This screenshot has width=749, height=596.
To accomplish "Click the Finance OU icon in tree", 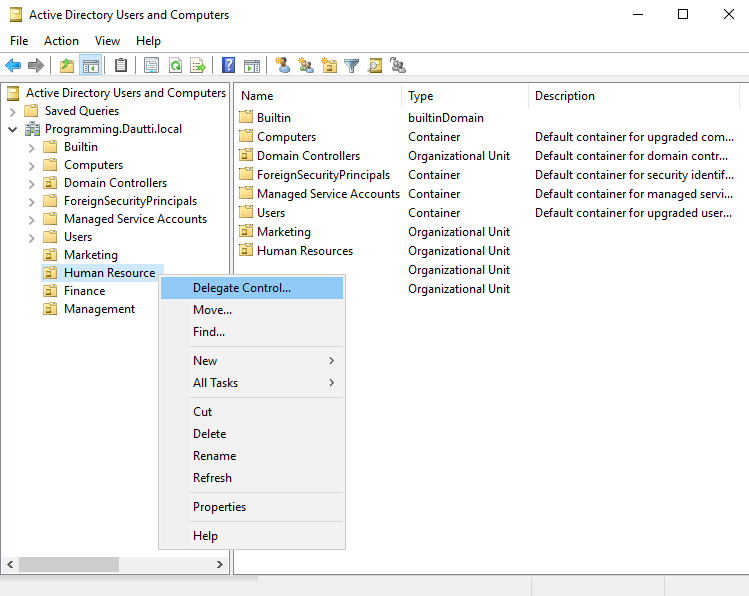I will click(50, 291).
